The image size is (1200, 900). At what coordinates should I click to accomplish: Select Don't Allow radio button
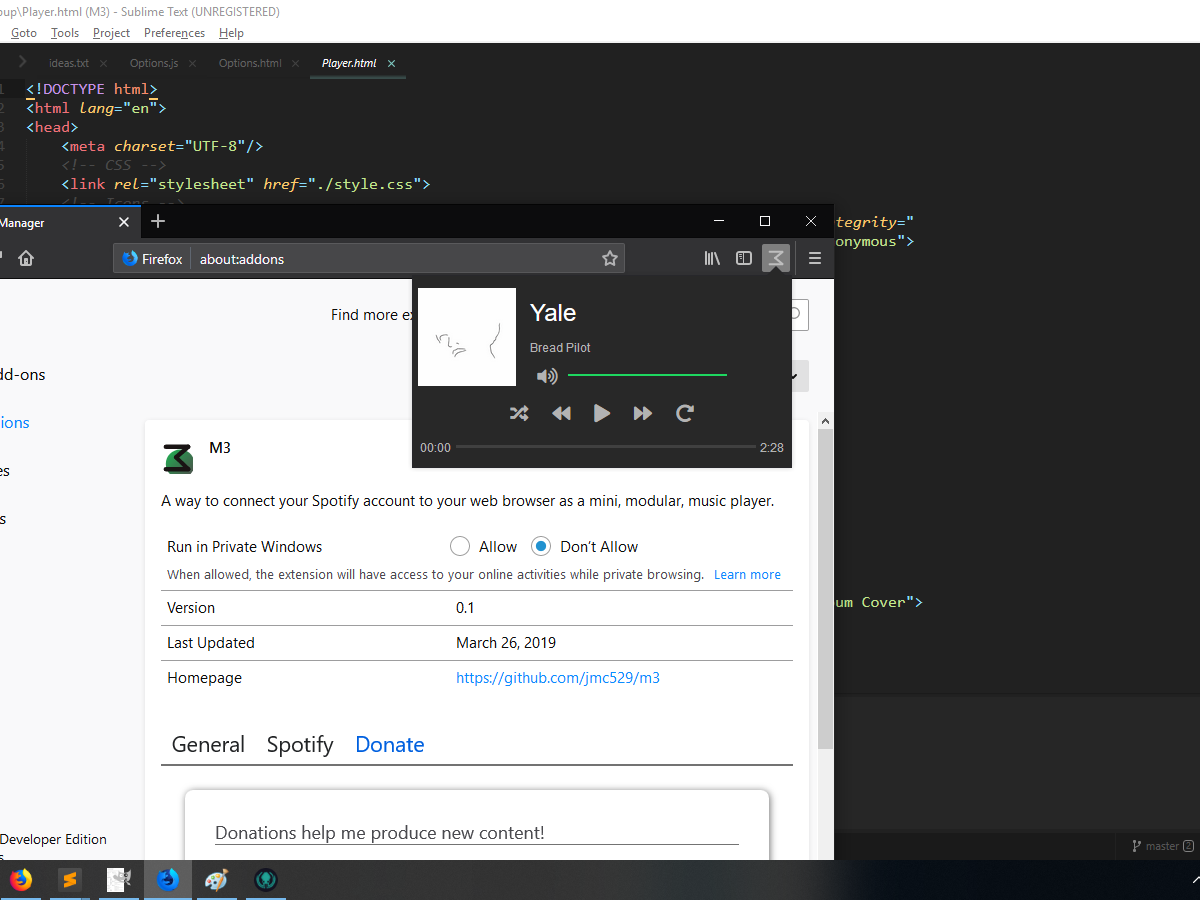(541, 546)
